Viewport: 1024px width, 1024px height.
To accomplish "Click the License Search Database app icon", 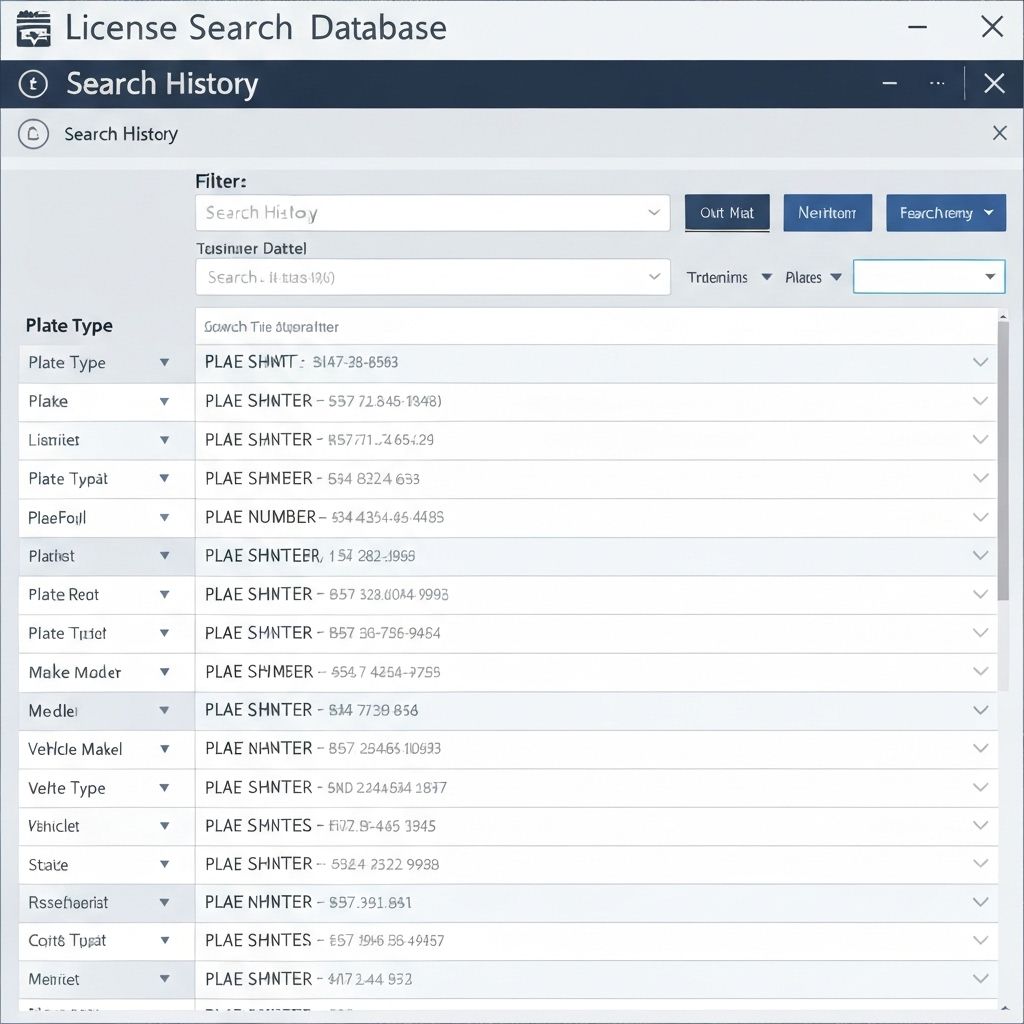I will click(32, 27).
